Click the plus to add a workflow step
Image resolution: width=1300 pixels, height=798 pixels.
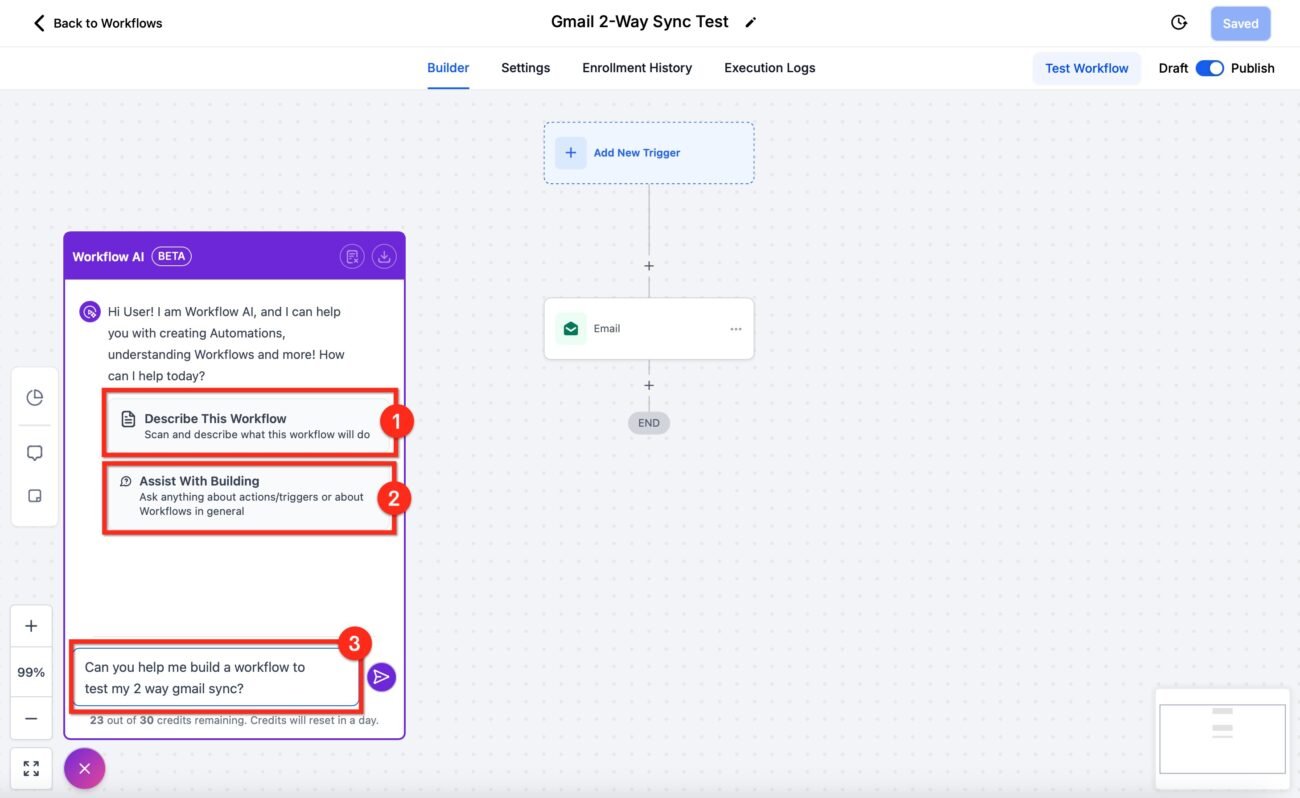pyautogui.click(x=648, y=265)
